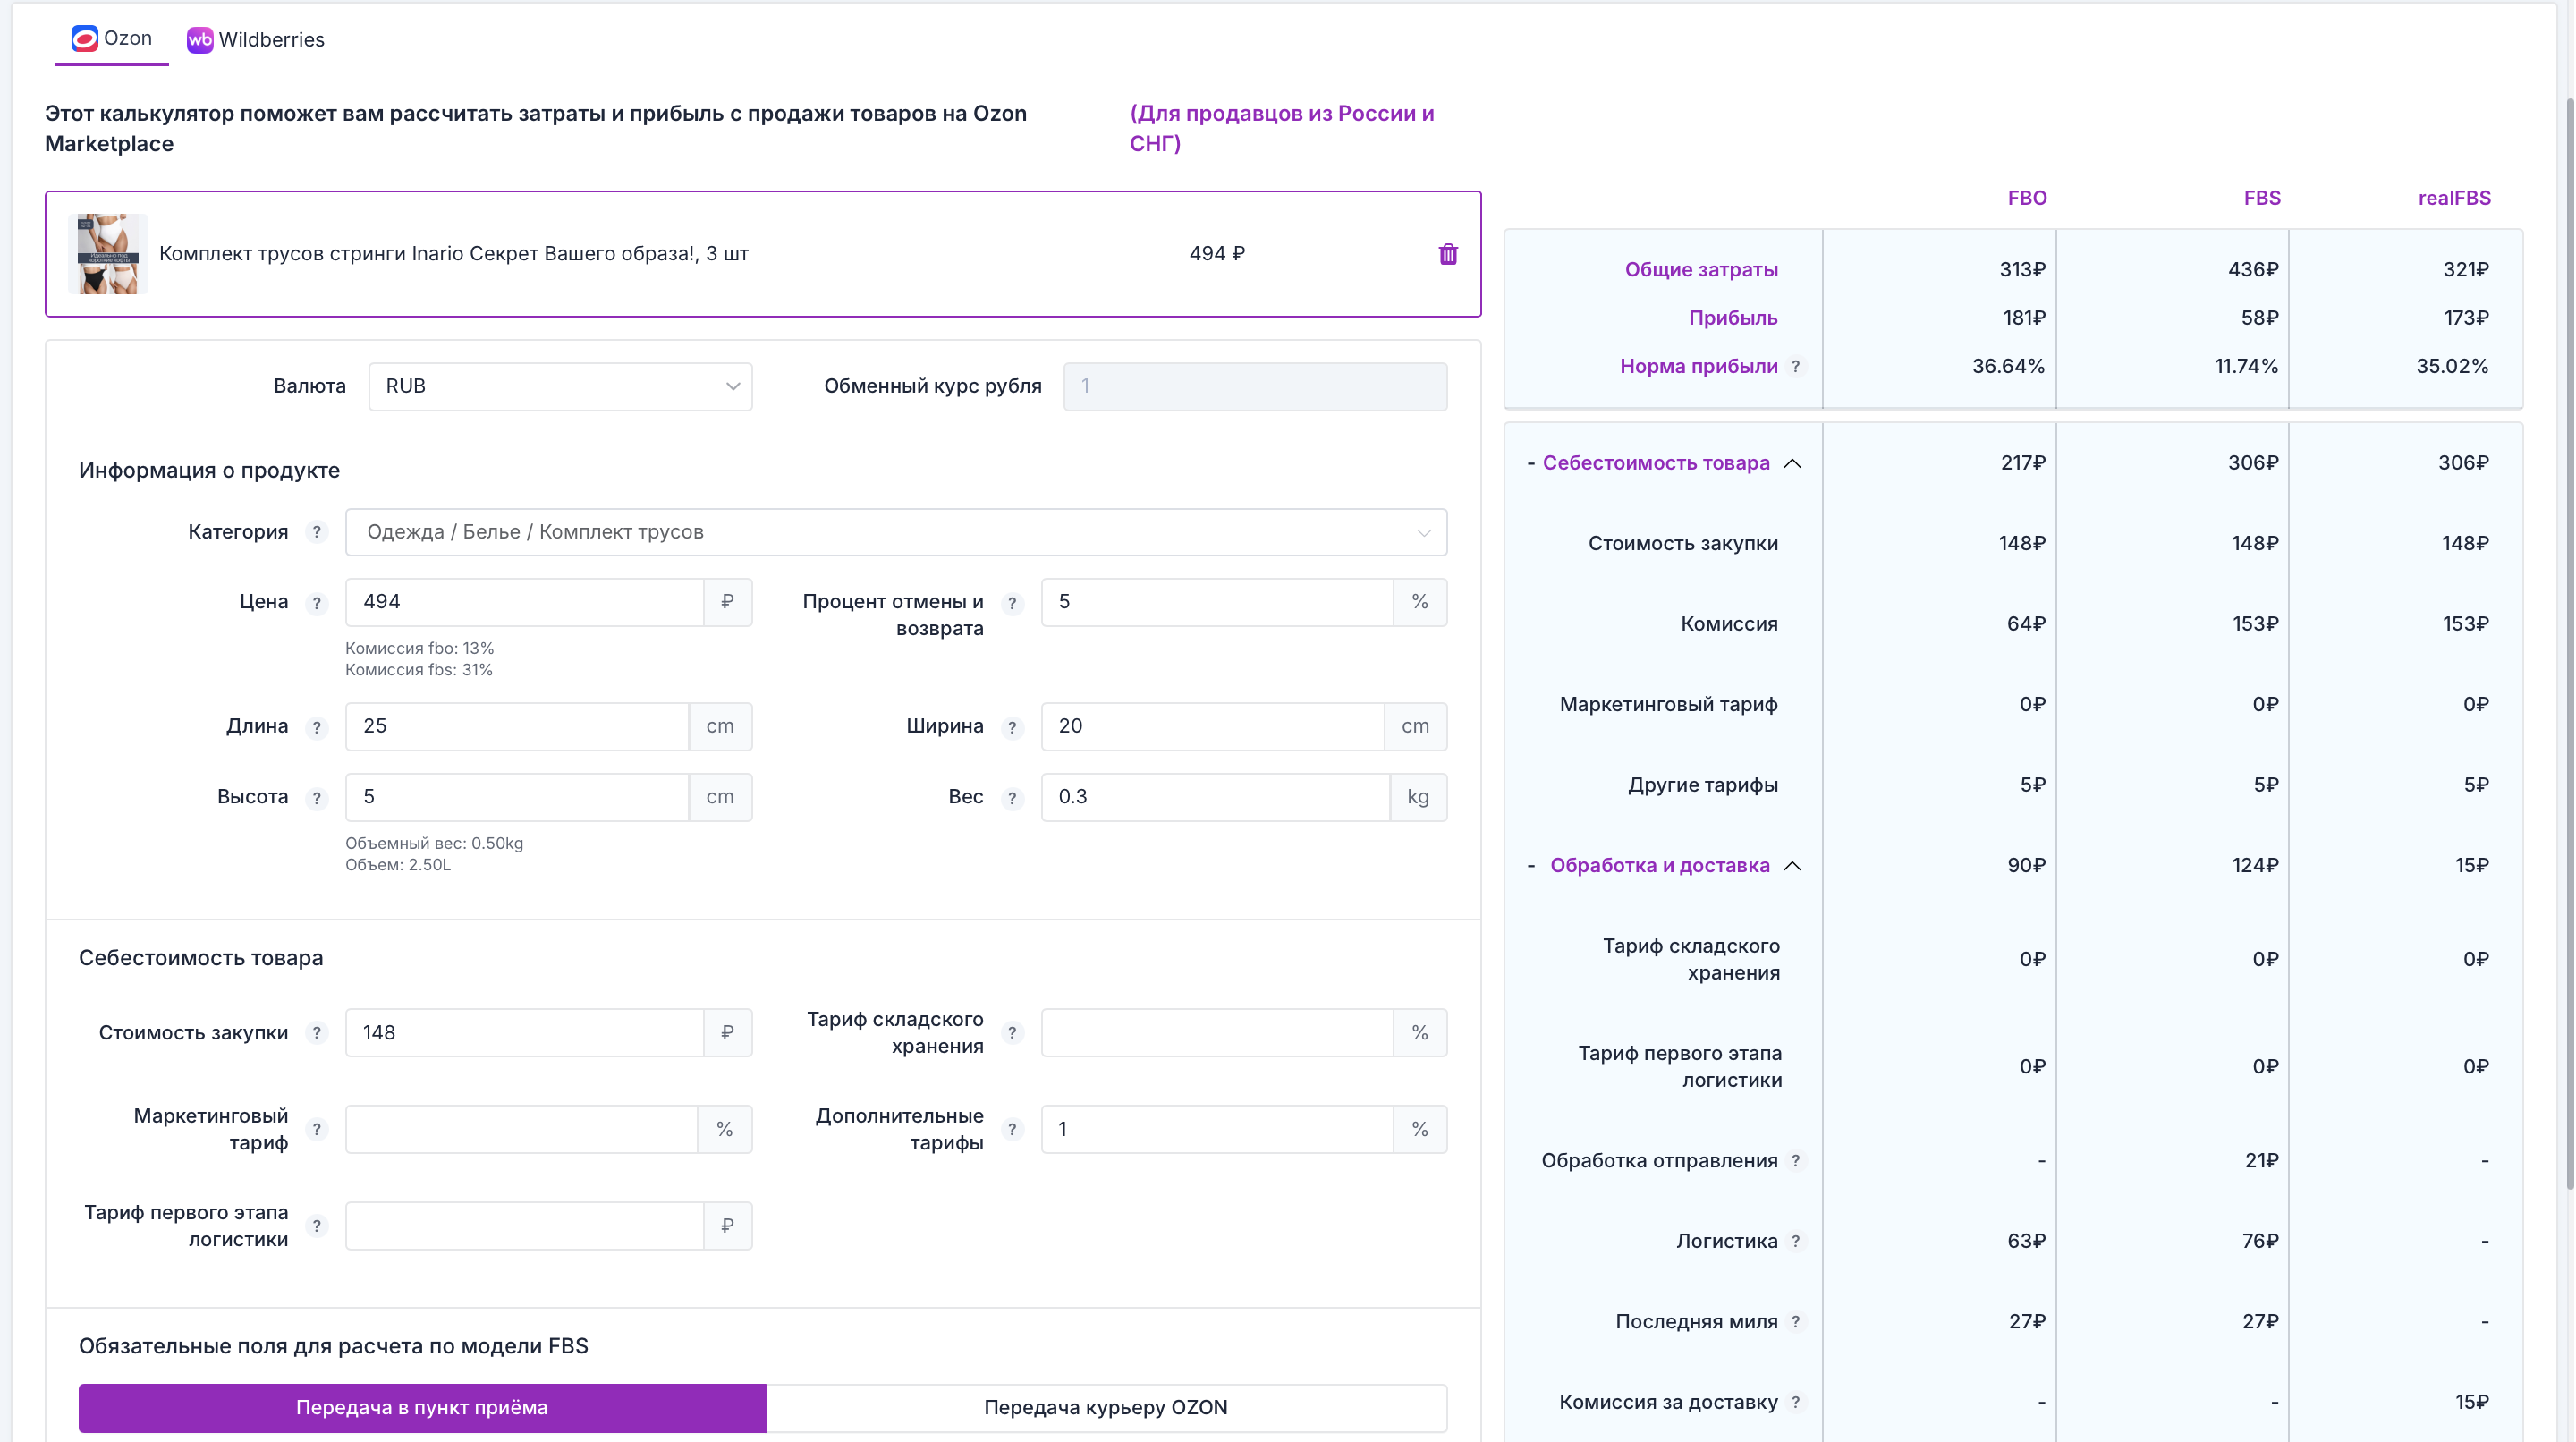Click the Тариф складского хранения input
Image resolution: width=2576 pixels, height=1442 pixels.
(x=1217, y=1033)
